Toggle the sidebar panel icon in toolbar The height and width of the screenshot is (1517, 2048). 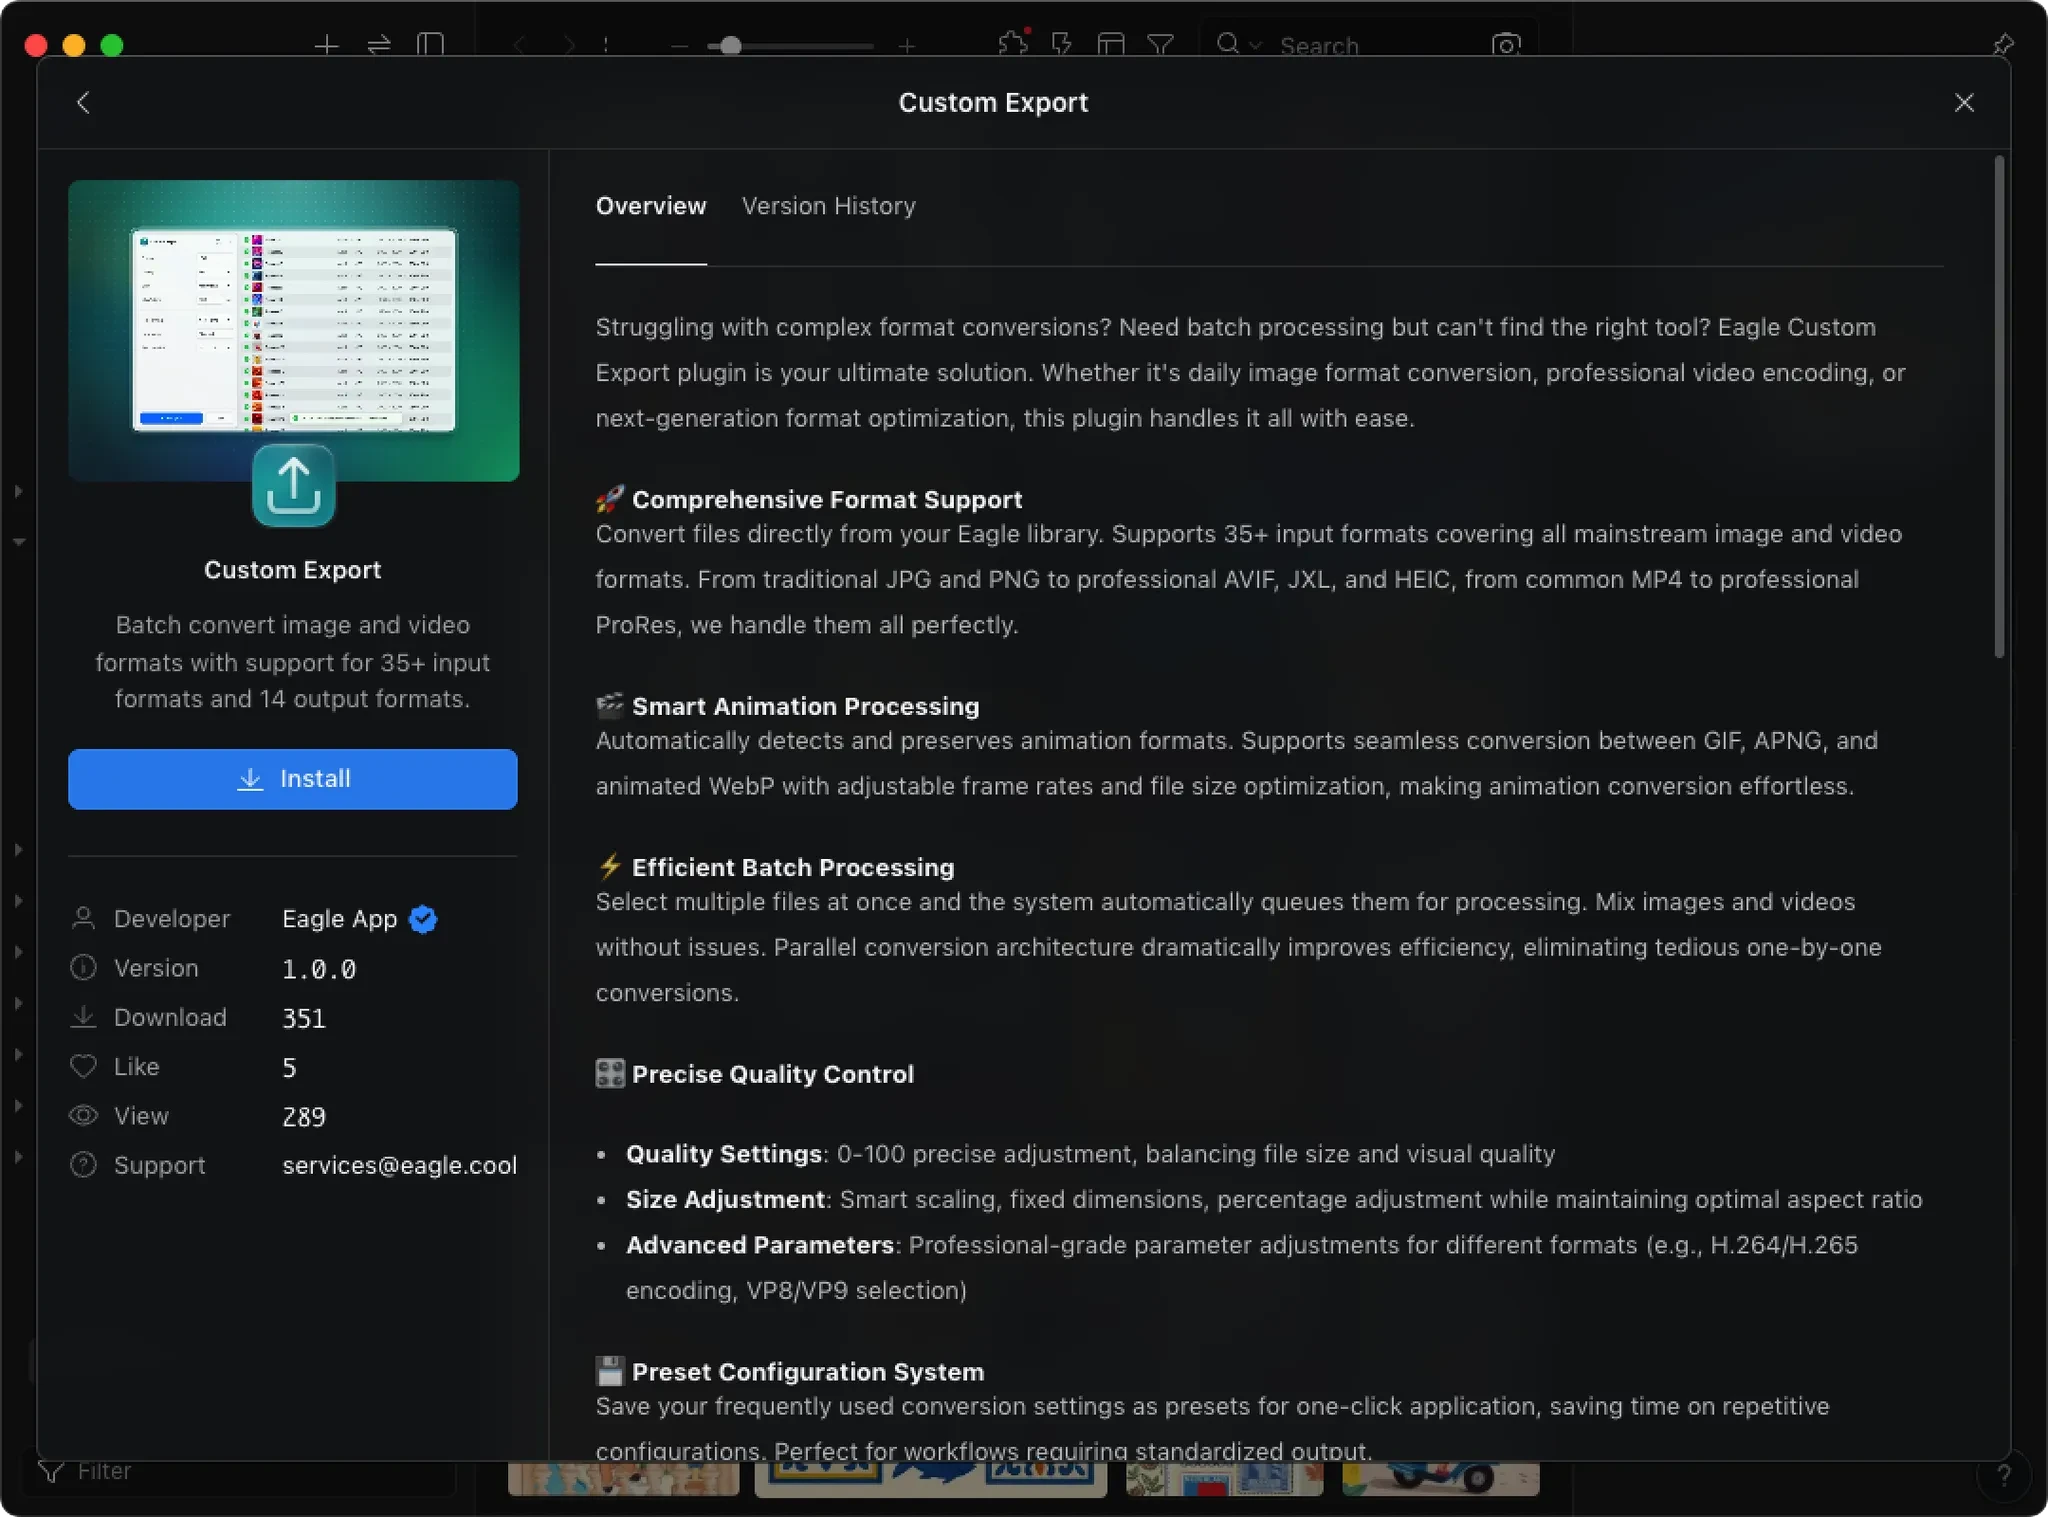(x=431, y=45)
